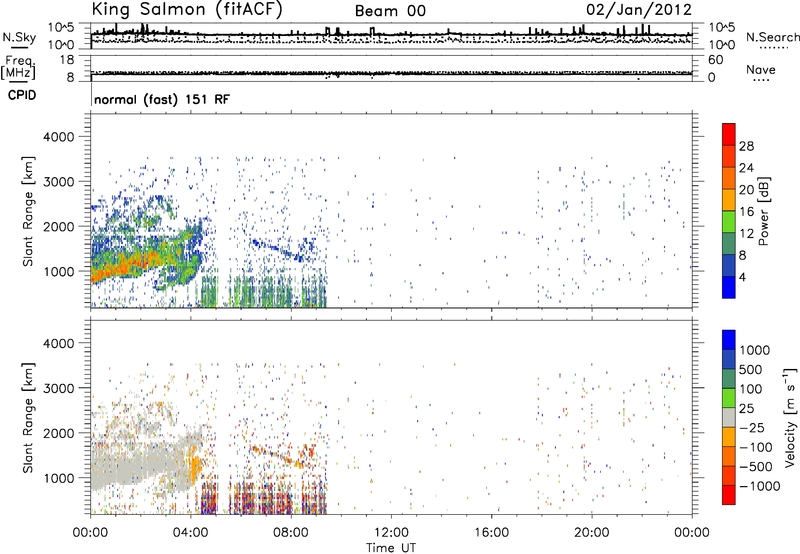This screenshot has width=800, height=554.
Task: Click the -25 label on Velocity colorbar
Action: (752, 428)
